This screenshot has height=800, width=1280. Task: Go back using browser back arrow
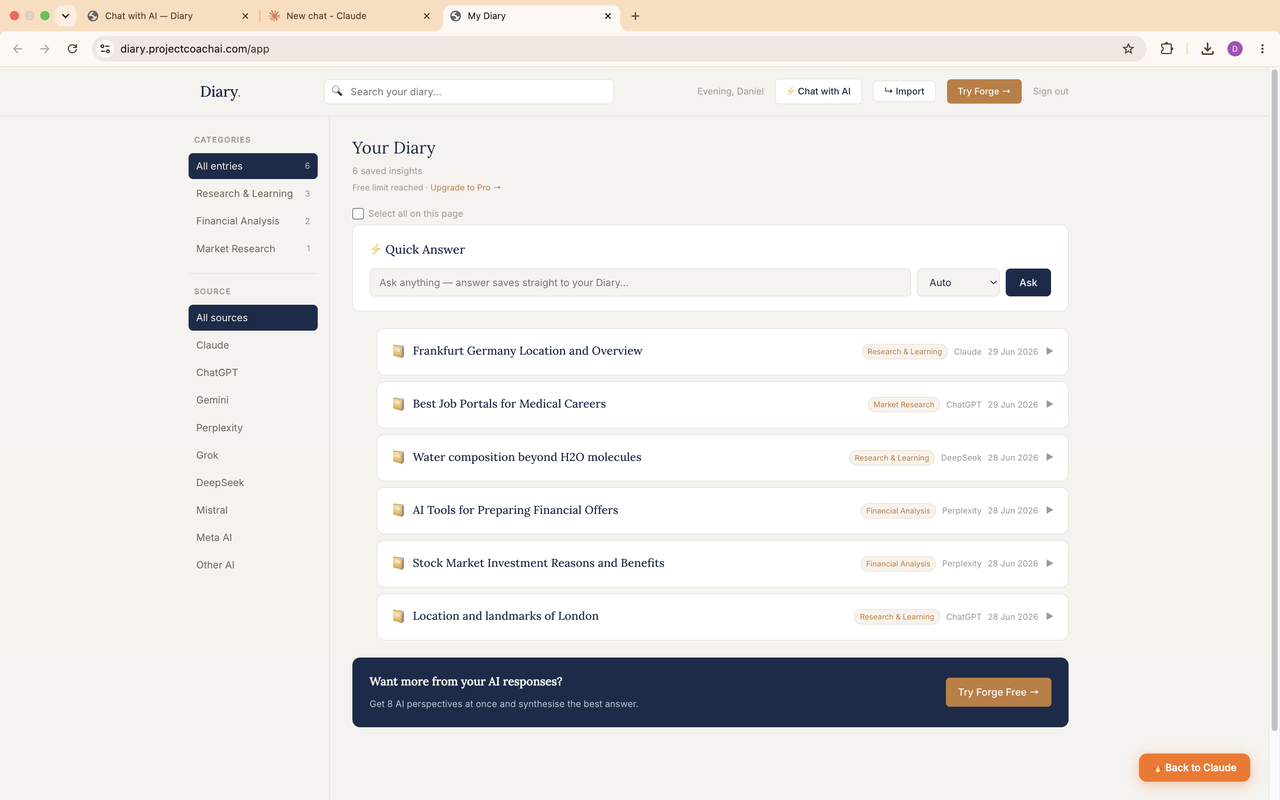(18, 48)
